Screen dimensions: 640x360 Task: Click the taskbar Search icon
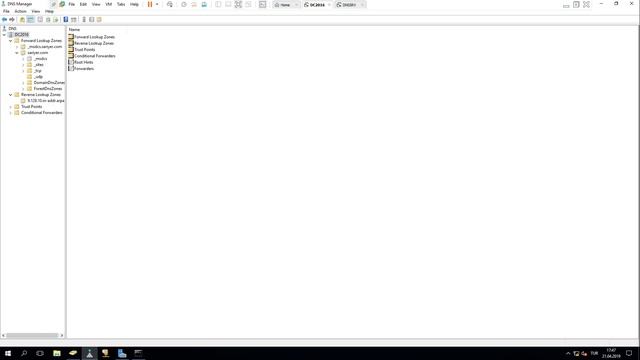(24, 353)
